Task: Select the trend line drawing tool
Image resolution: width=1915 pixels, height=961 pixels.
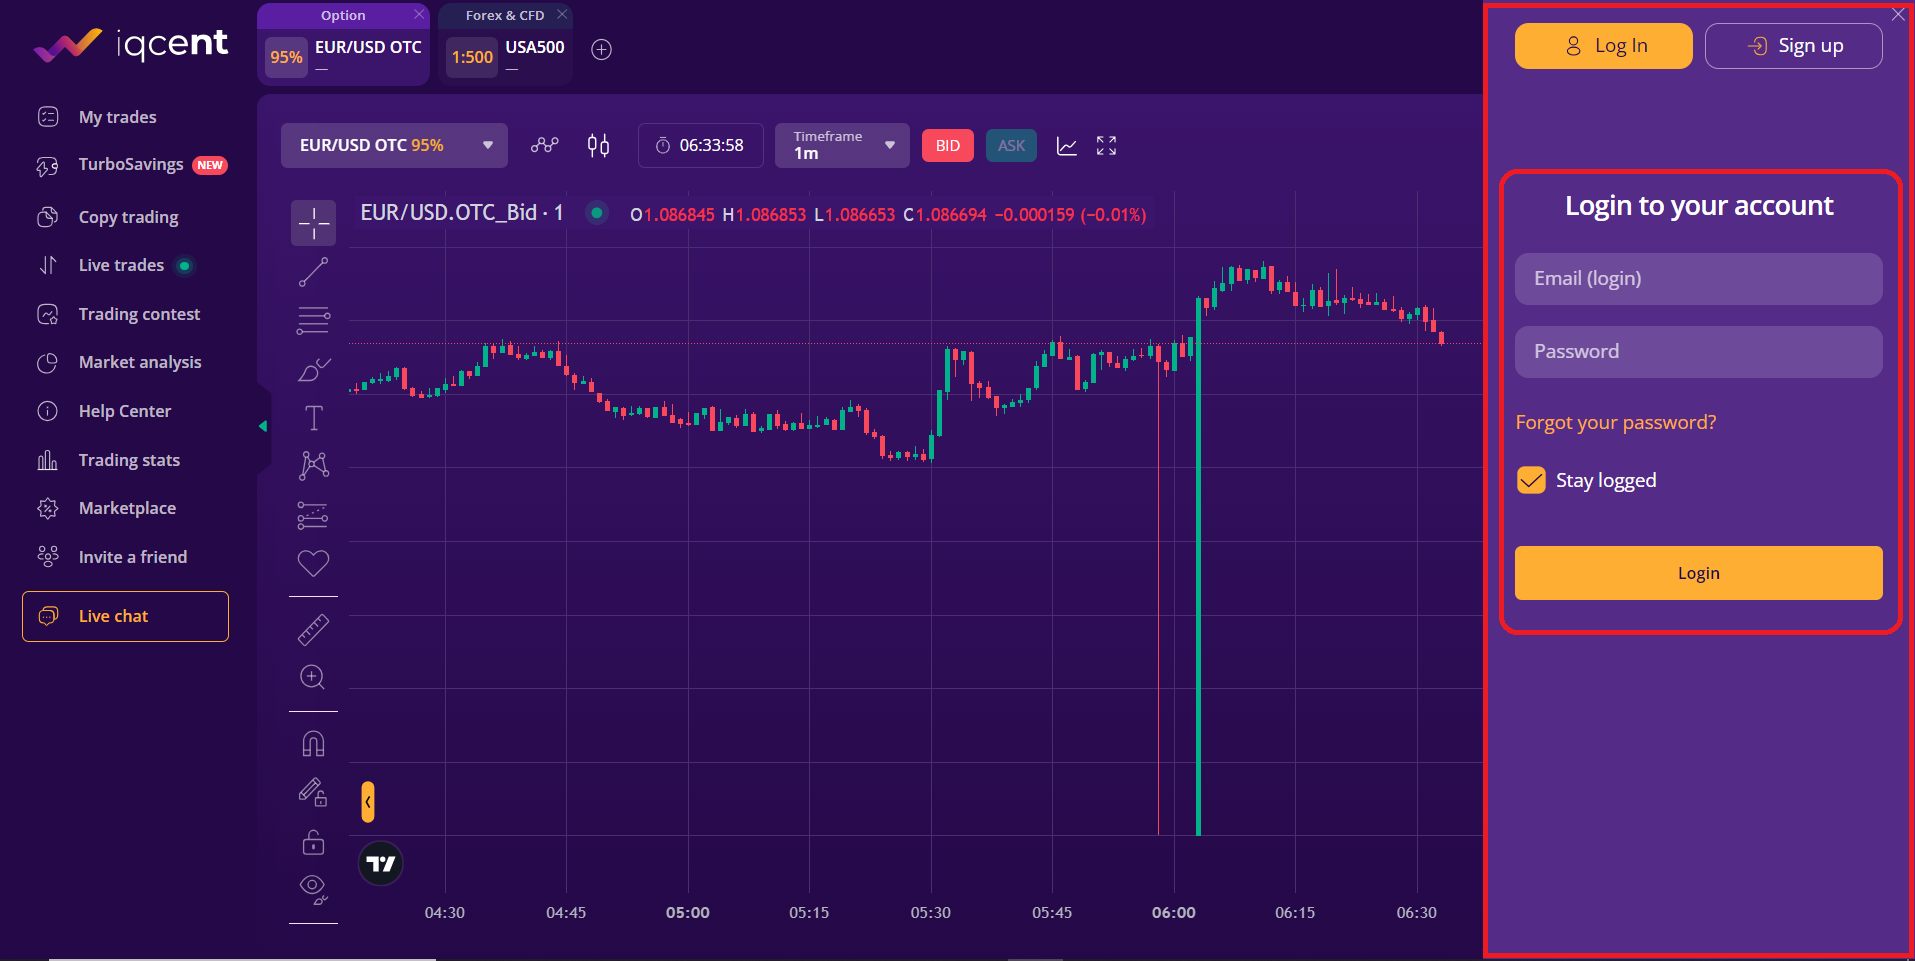Action: coord(313,272)
